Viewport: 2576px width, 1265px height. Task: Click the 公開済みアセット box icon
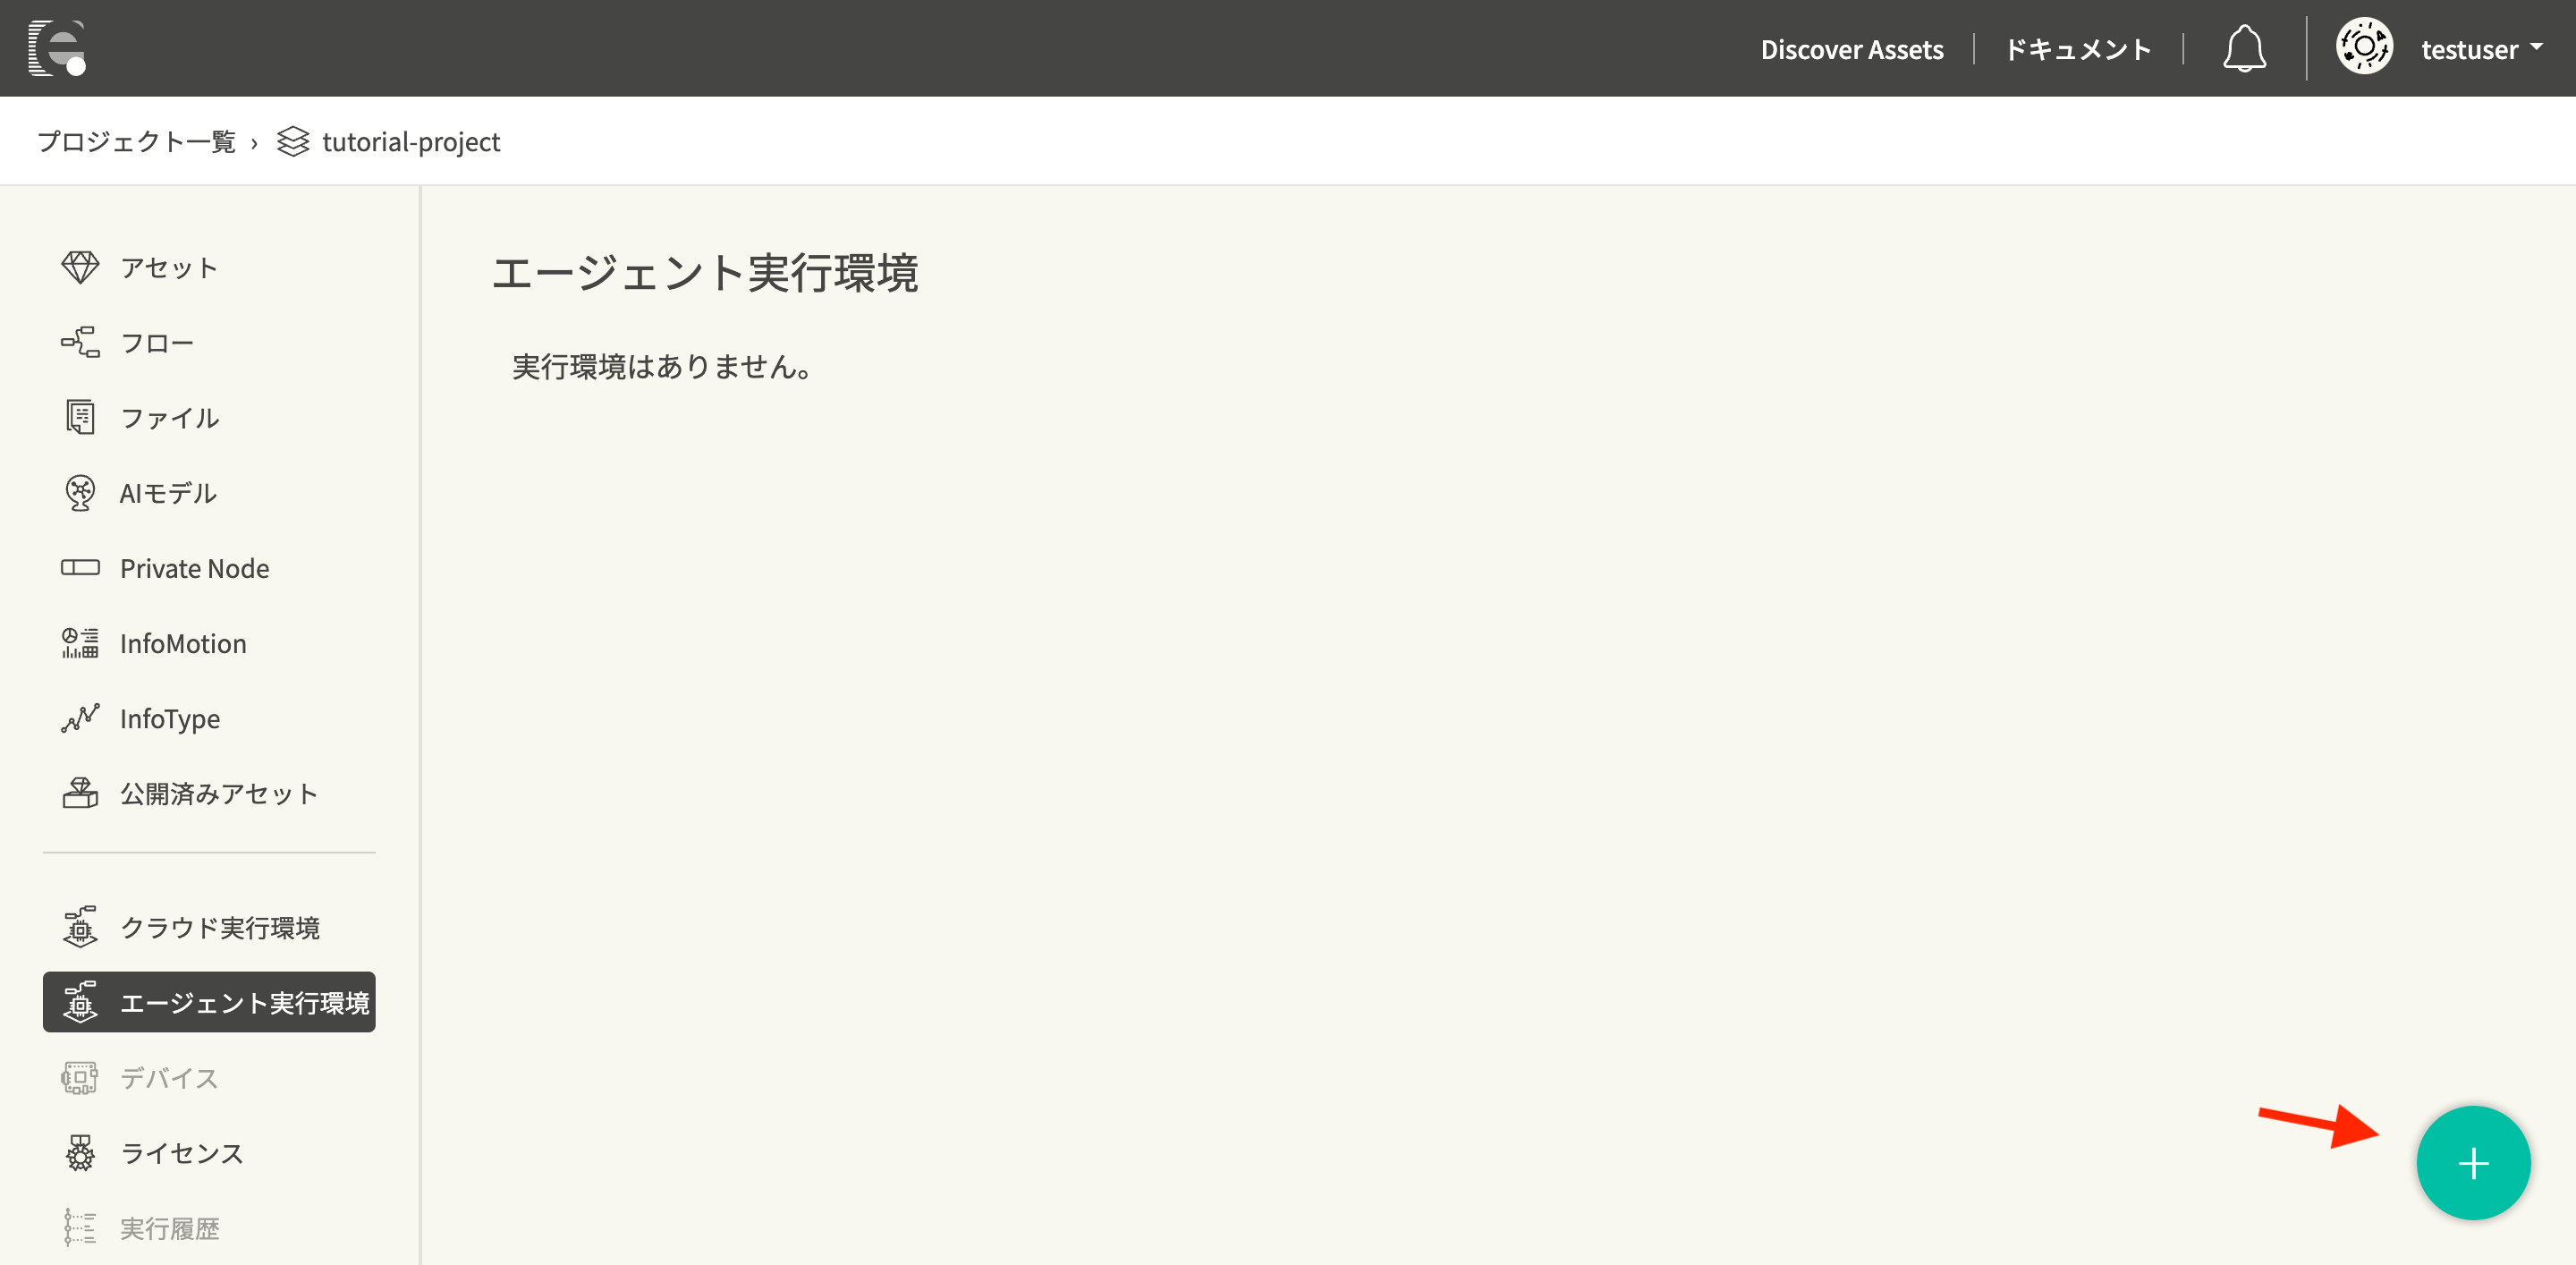point(80,793)
